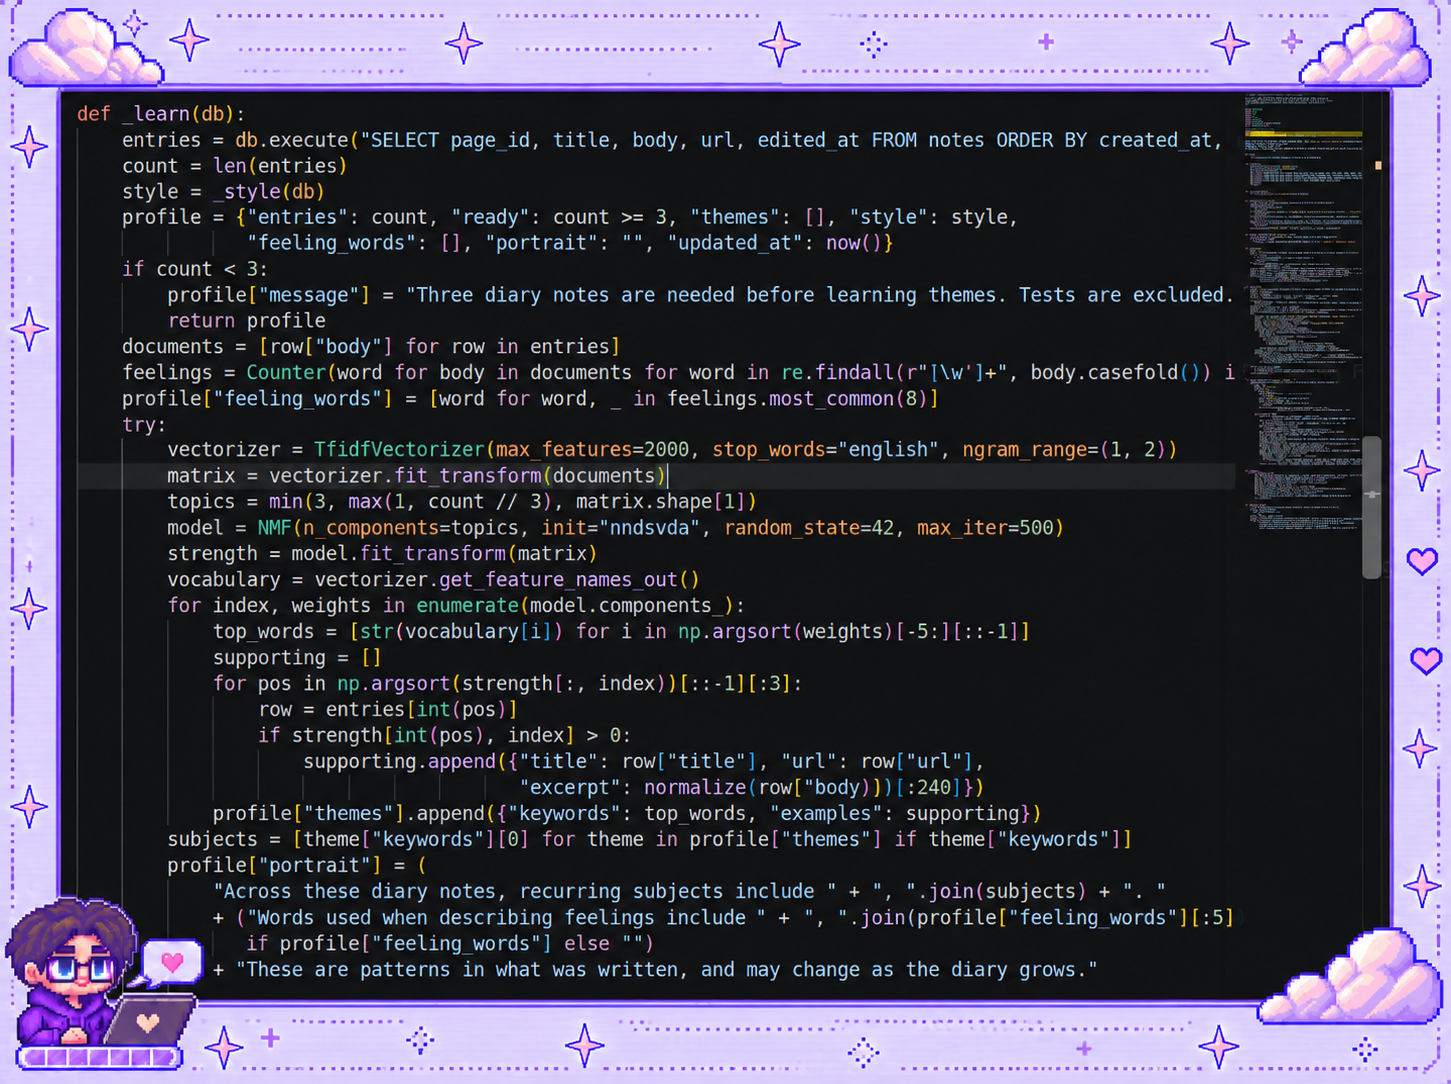Click the "NMF" constructor call
Viewport: 1451px width, 1084px height.
(274, 528)
